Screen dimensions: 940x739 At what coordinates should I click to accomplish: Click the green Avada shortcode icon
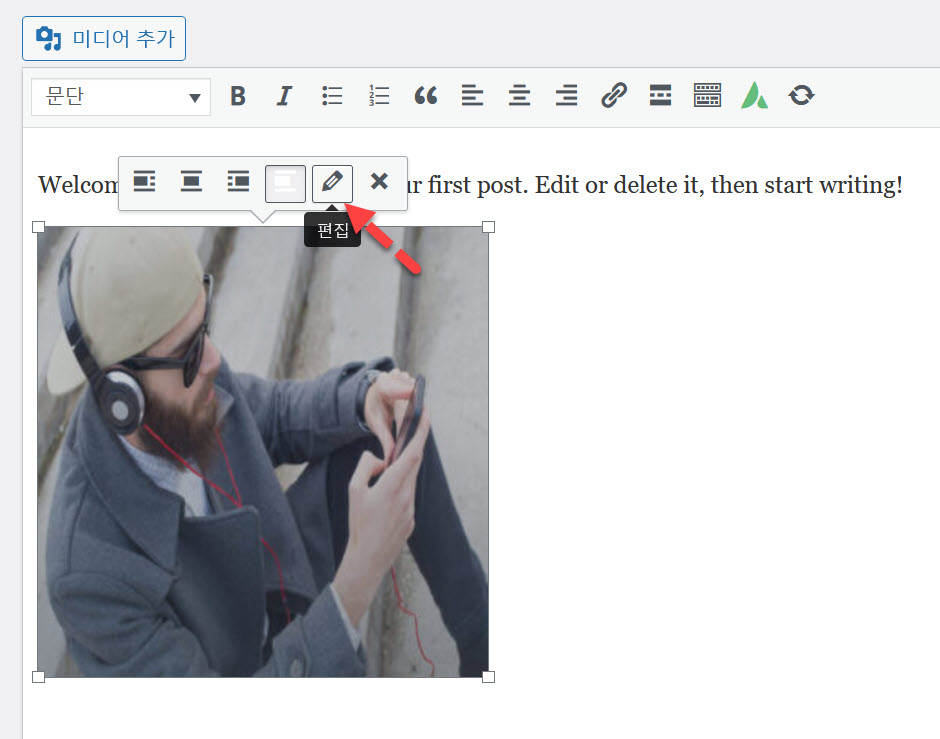754,96
